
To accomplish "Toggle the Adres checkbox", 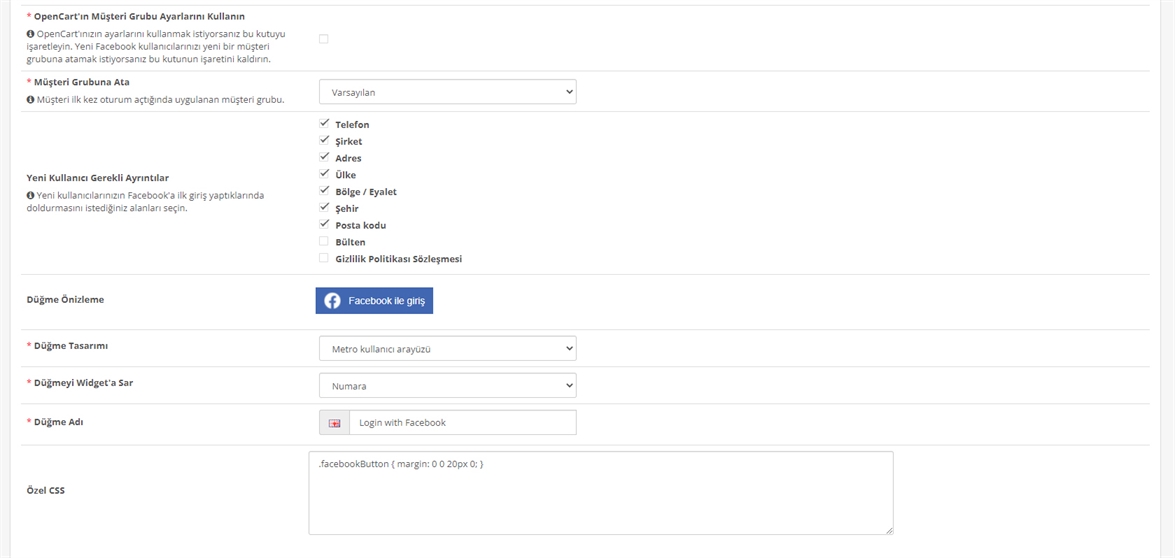I will (x=324, y=157).
